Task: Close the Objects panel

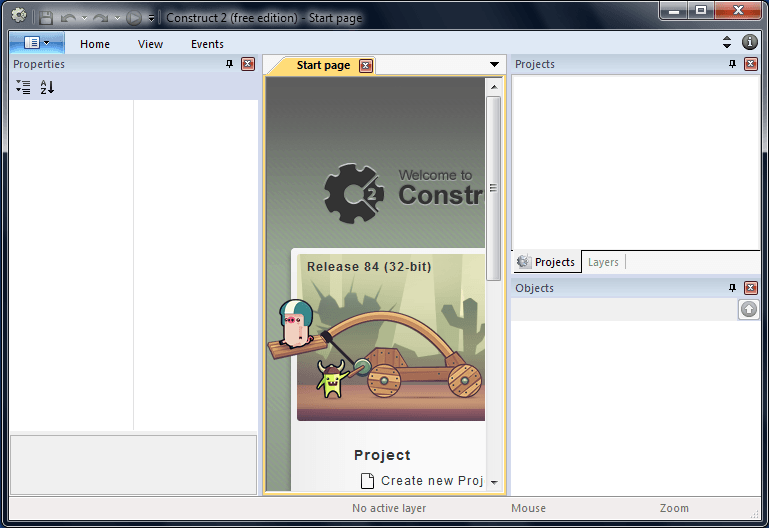Action: coord(751,288)
